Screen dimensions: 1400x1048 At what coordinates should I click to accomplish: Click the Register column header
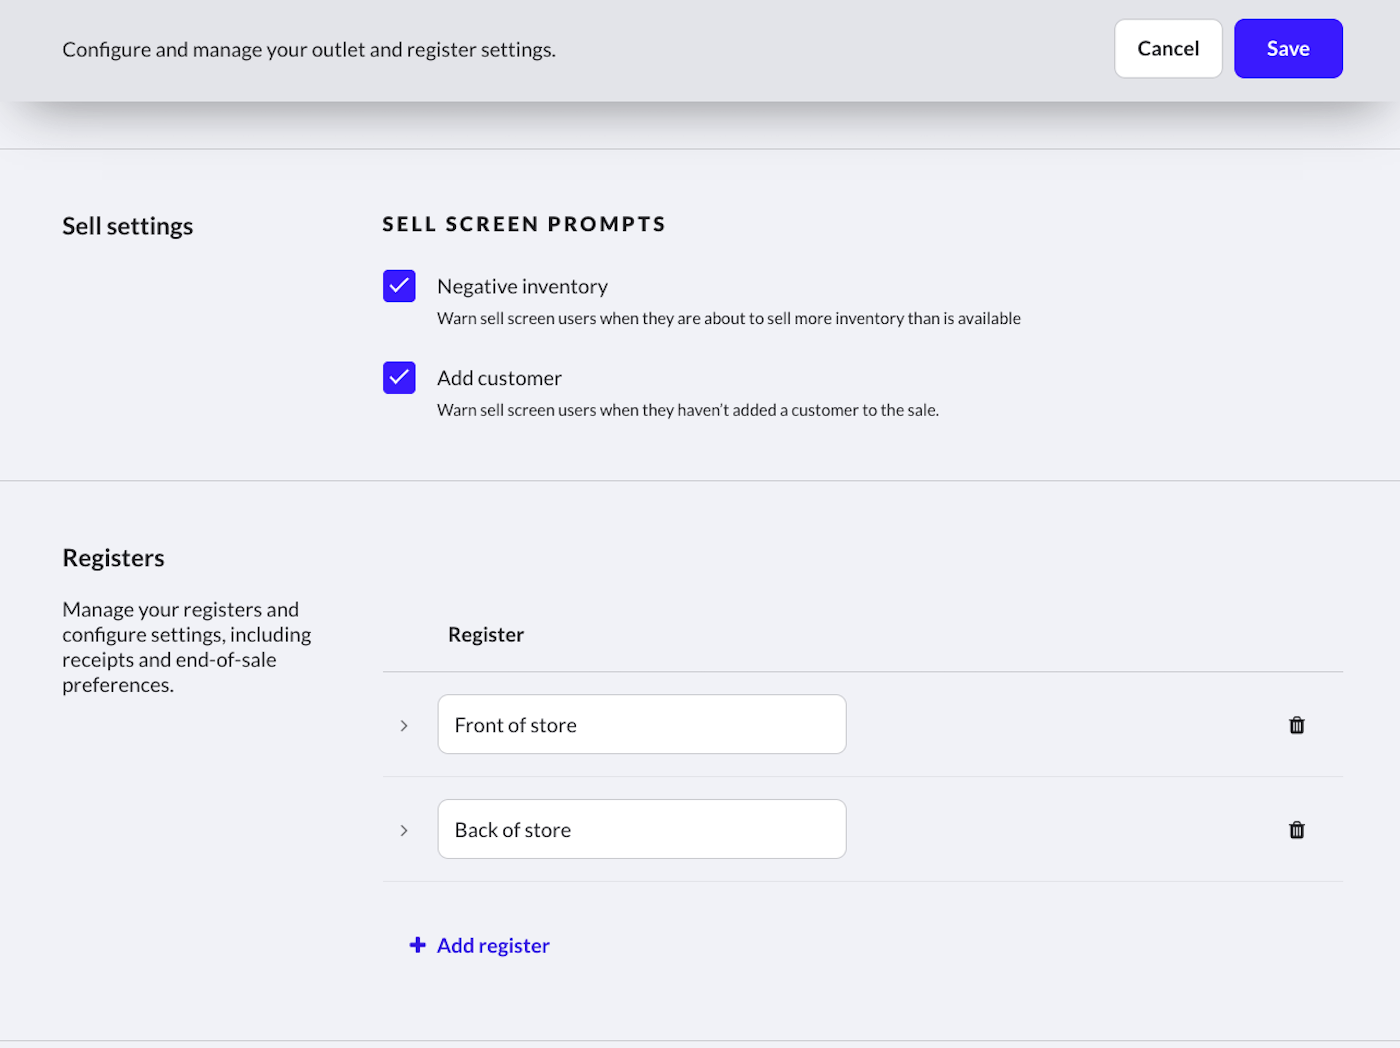(486, 635)
